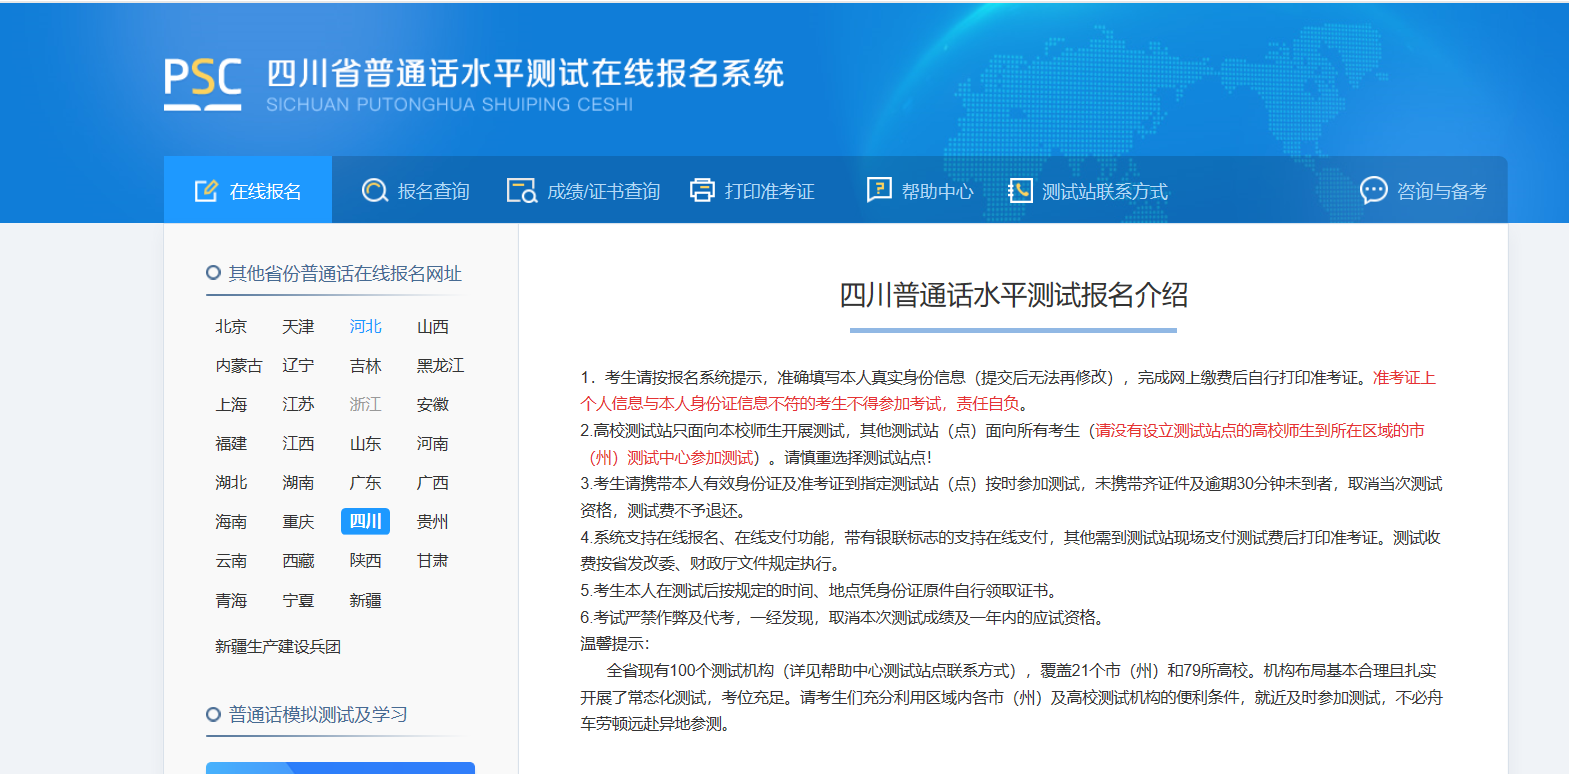Image resolution: width=1569 pixels, height=774 pixels.
Task: Open the 新疆 province link
Action: pos(366,601)
